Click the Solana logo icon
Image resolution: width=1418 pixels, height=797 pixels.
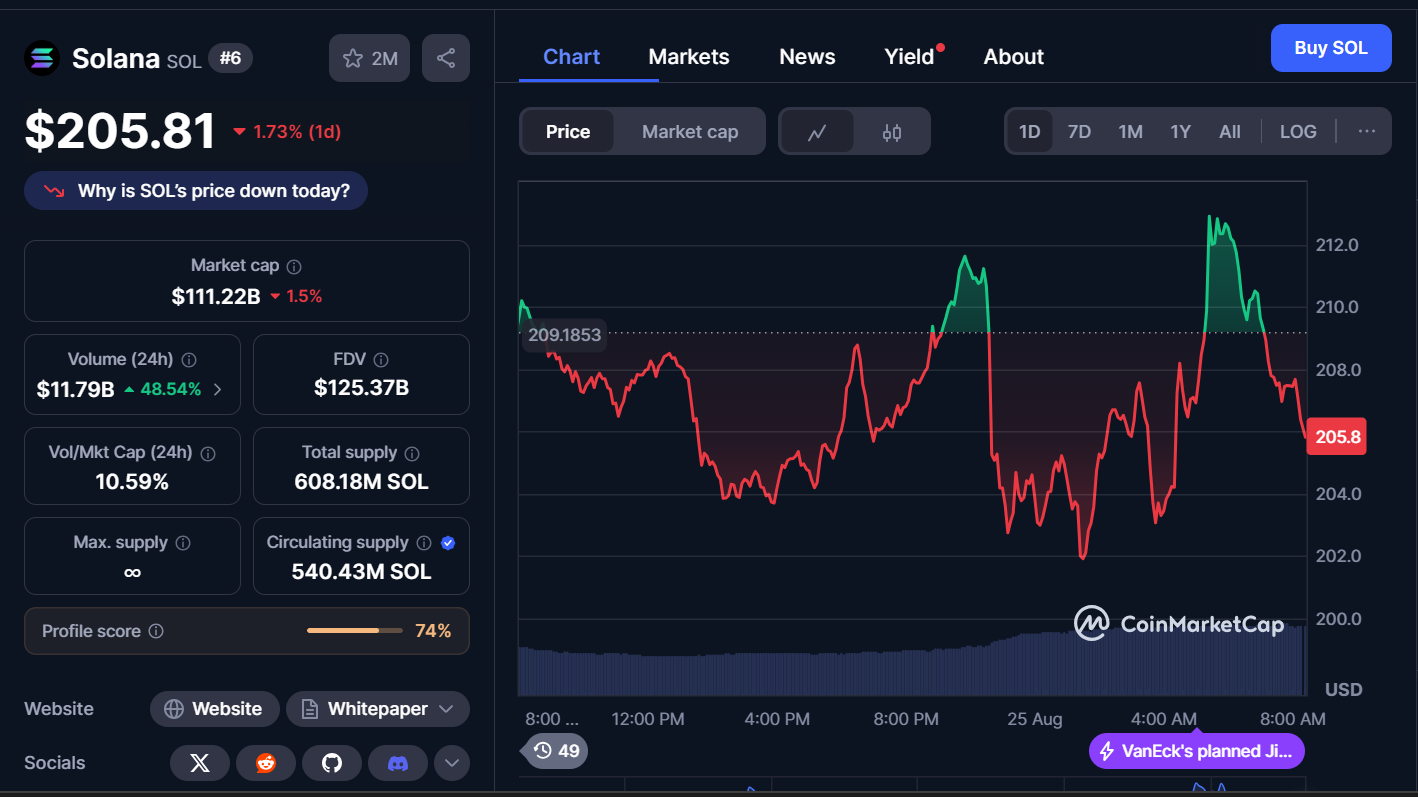click(x=42, y=58)
